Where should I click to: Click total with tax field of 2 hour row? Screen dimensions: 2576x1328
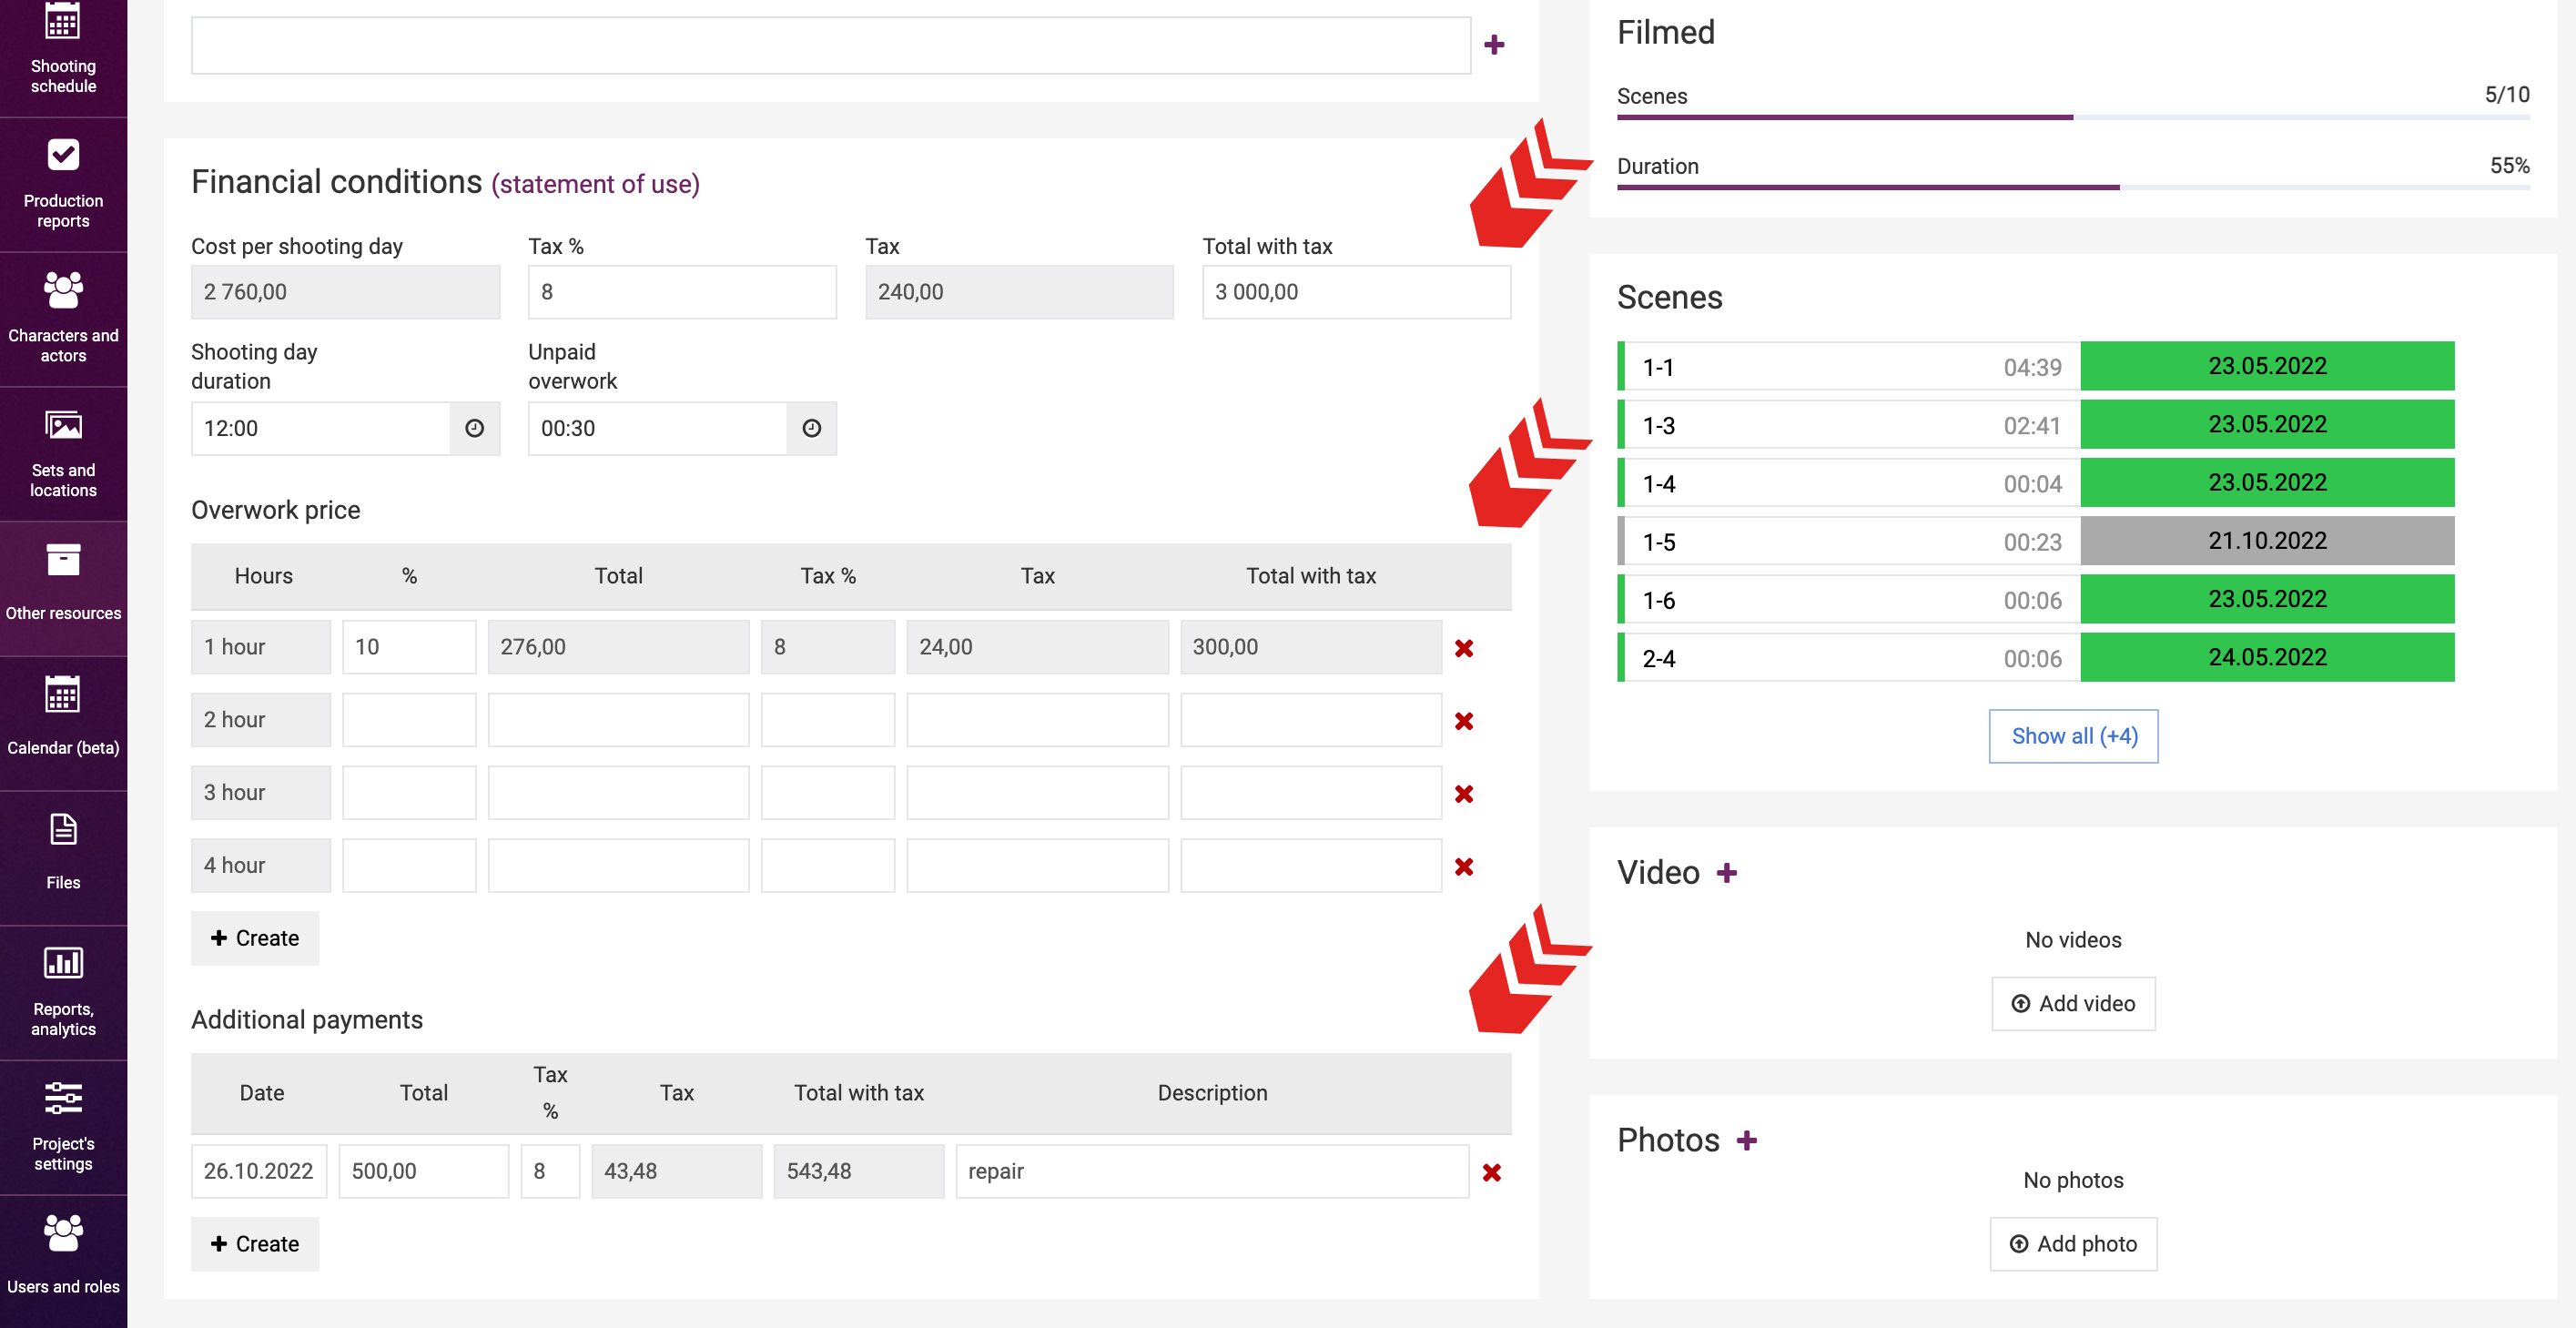(x=1310, y=720)
